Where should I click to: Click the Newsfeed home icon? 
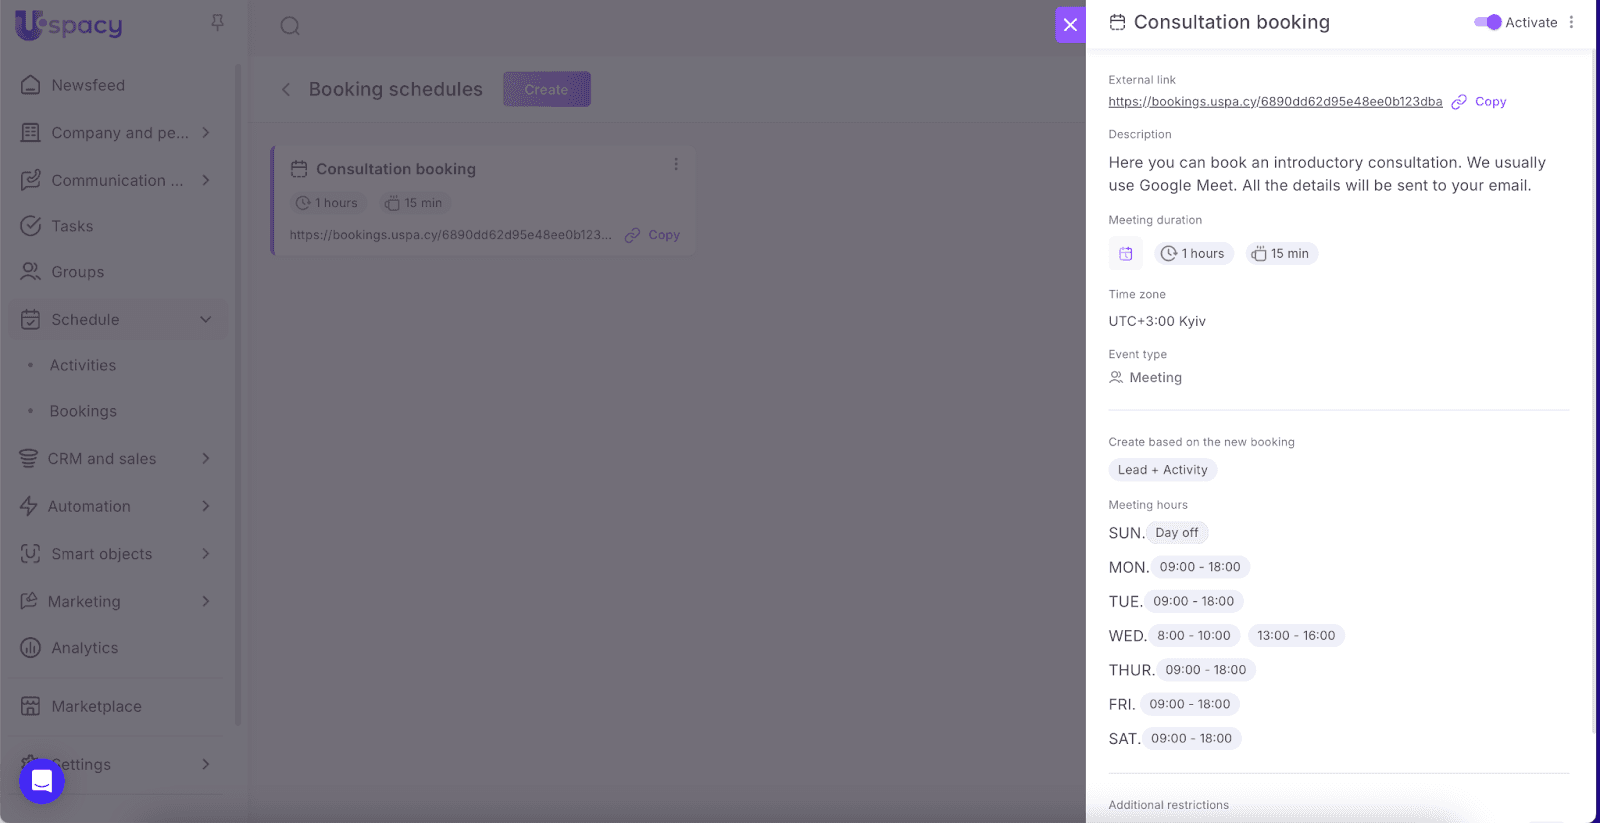tap(31, 85)
